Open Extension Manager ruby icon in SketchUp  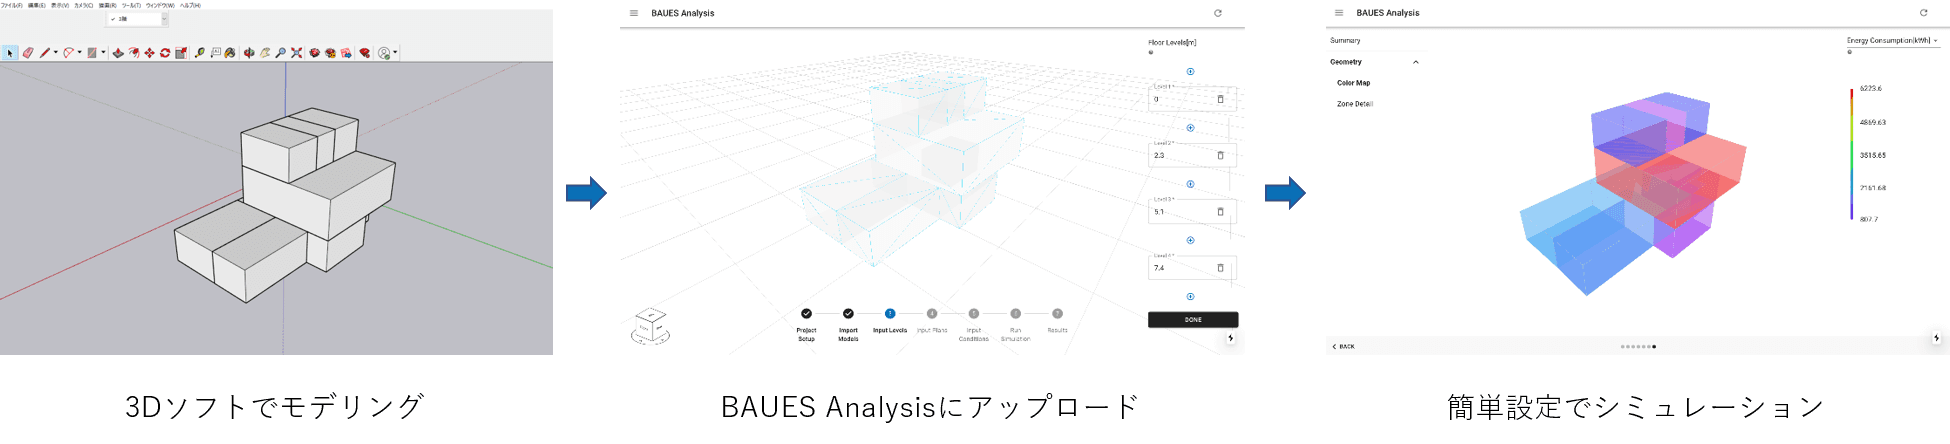click(365, 53)
